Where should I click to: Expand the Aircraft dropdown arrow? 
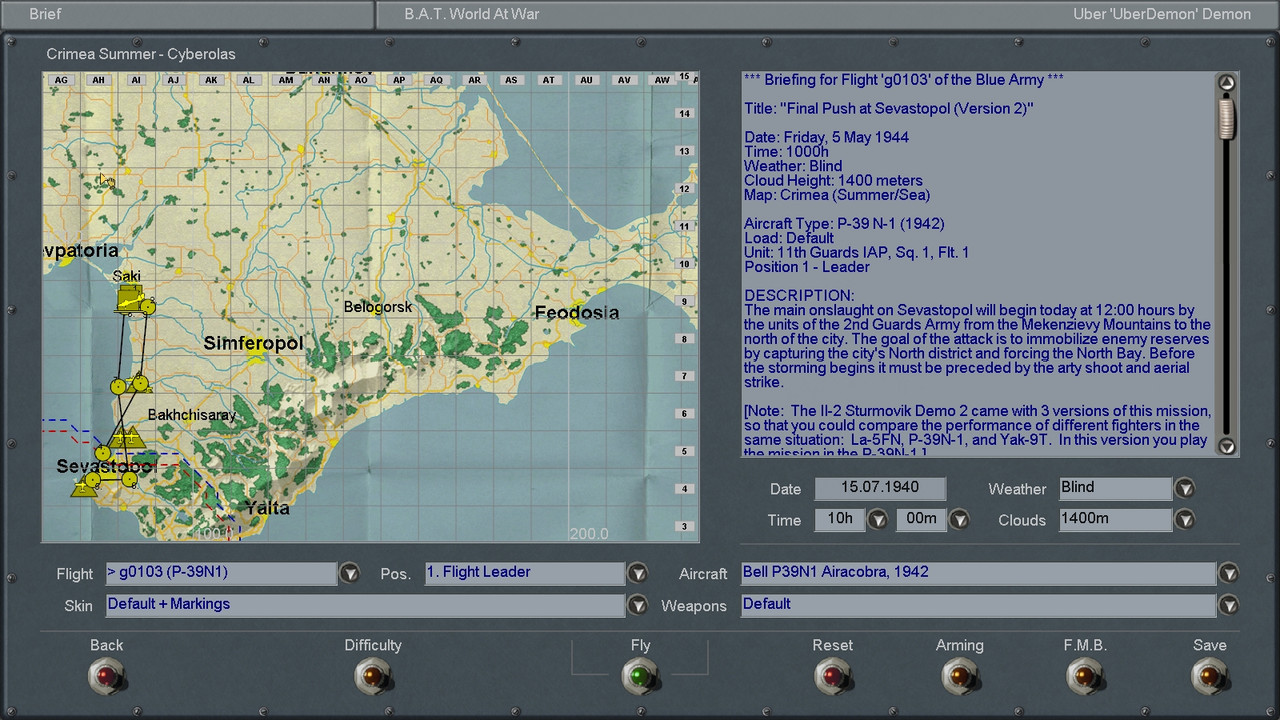click(1228, 574)
